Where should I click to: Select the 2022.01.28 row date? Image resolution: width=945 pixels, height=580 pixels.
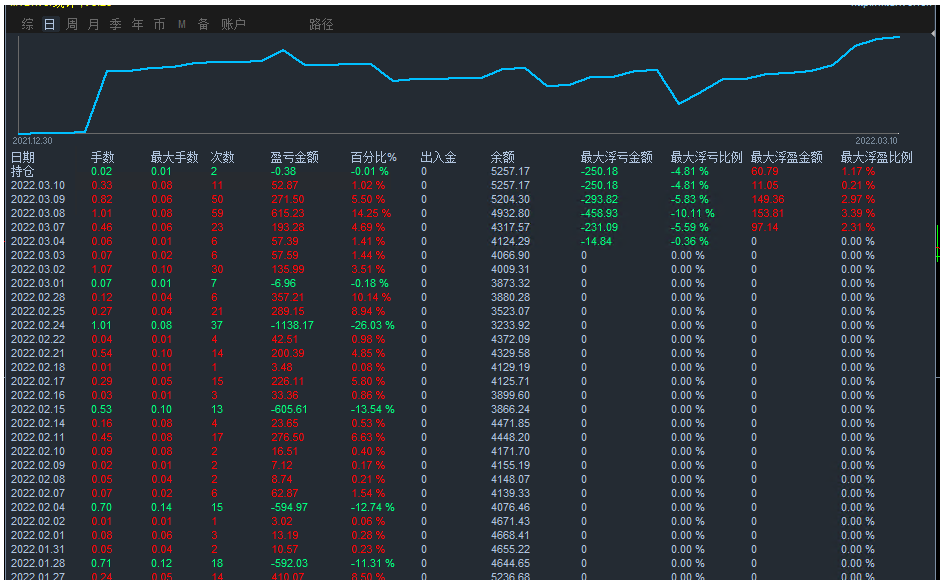click(37, 563)
